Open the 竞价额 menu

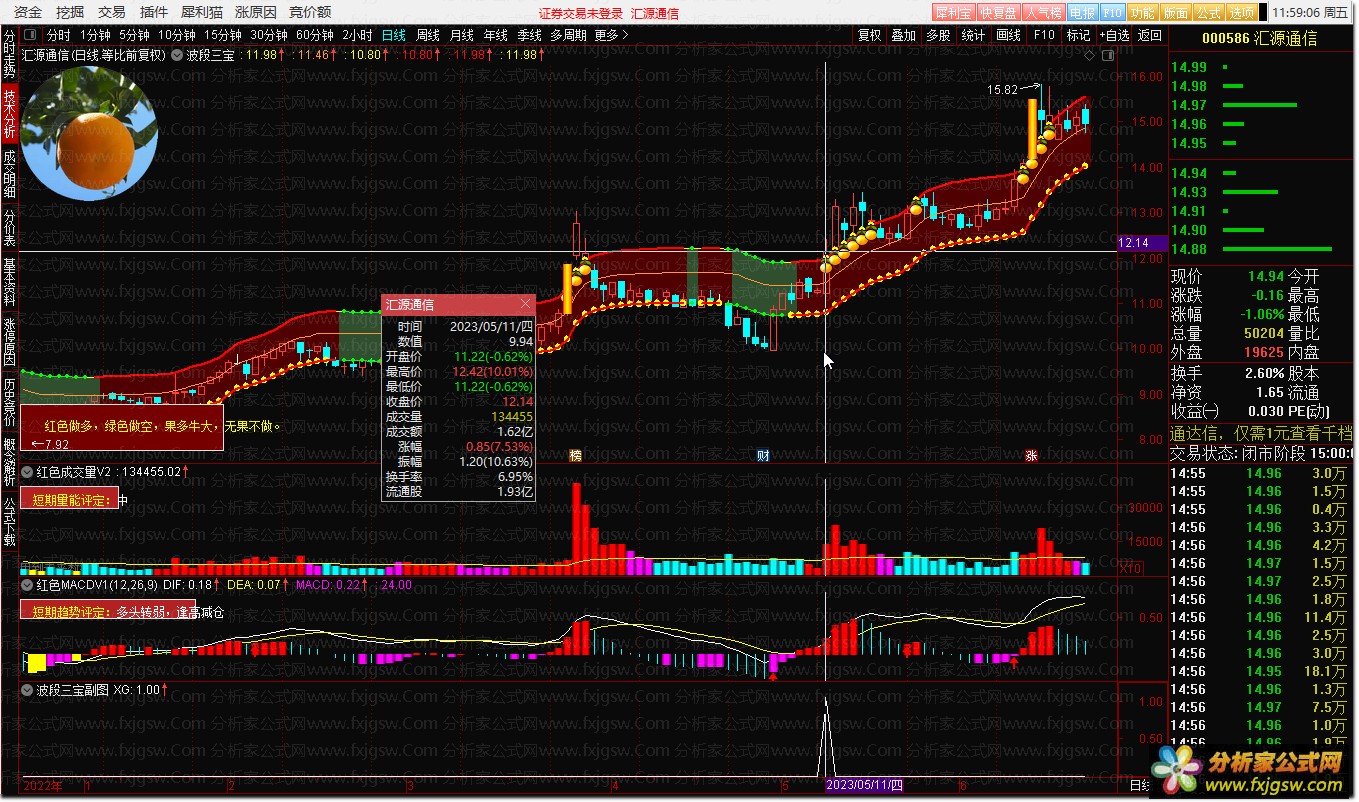tap(310, 13)
